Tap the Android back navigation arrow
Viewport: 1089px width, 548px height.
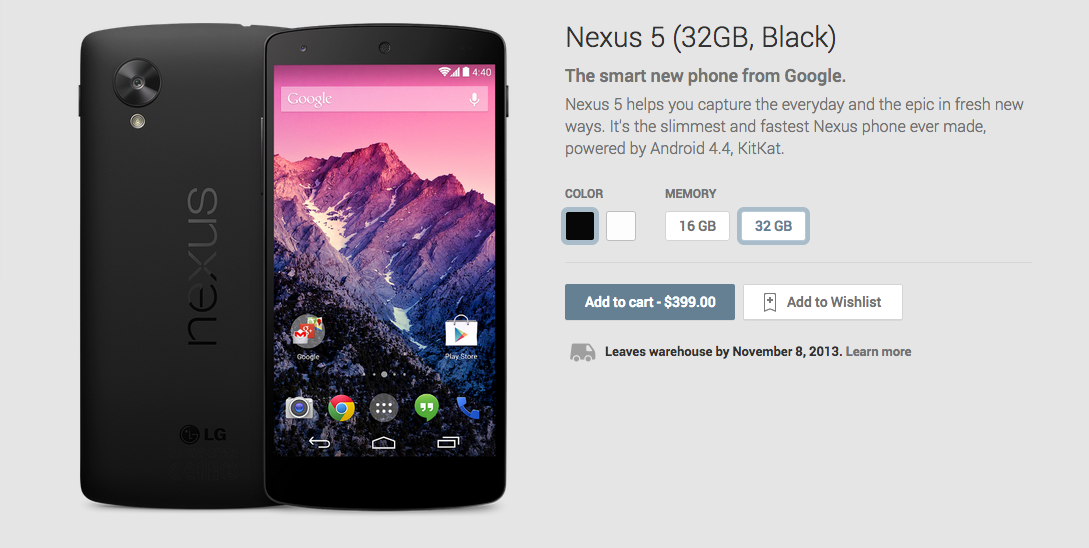tap(319, 442)
